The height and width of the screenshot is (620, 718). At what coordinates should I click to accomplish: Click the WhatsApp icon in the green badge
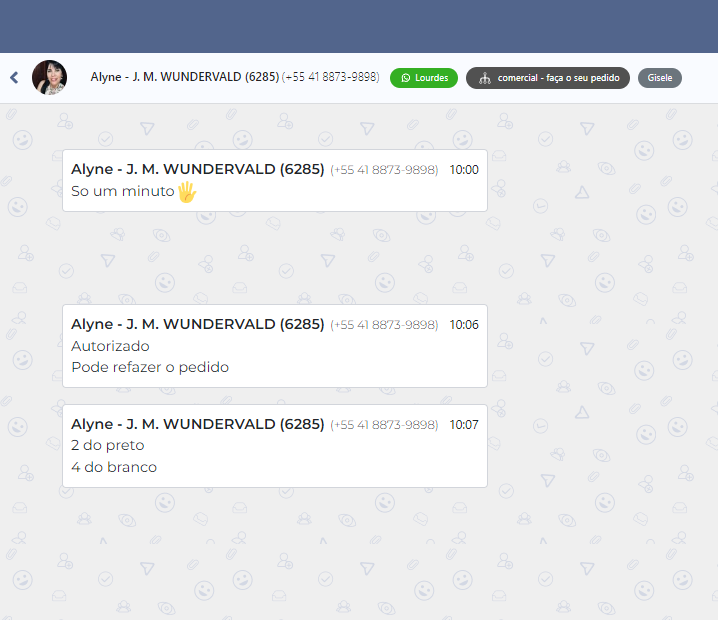click(x=405, y=78)
